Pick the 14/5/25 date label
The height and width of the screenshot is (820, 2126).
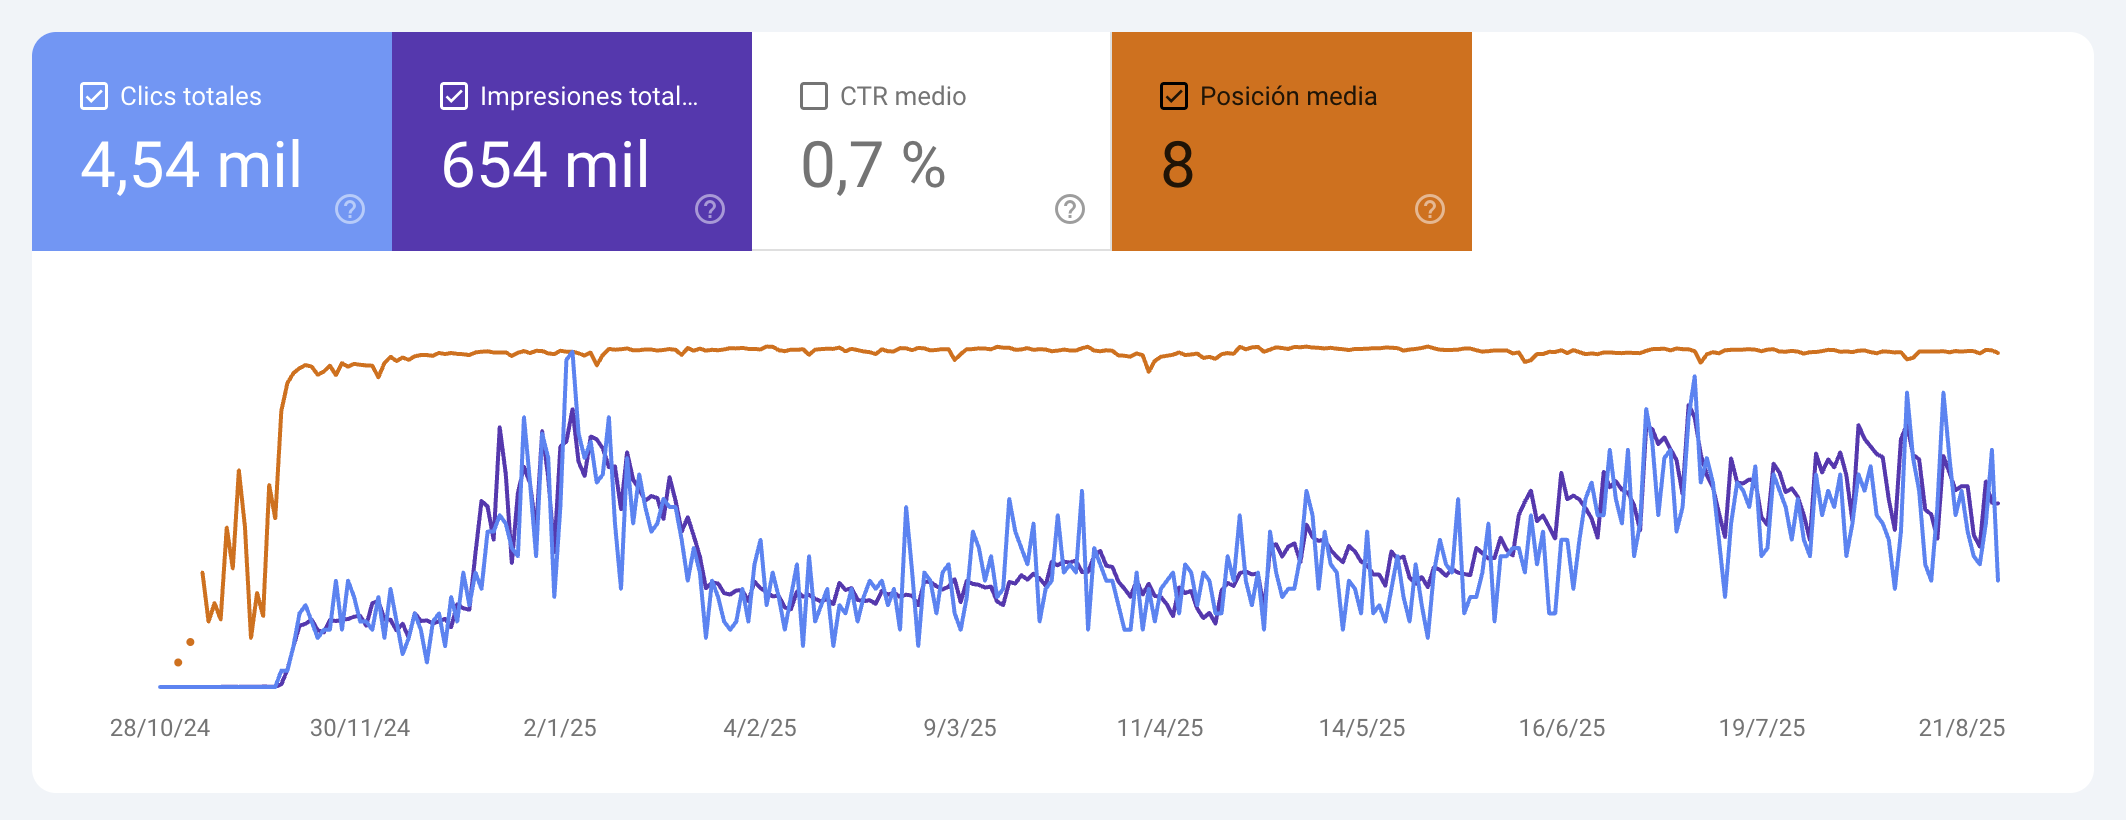coord(1362,728)
